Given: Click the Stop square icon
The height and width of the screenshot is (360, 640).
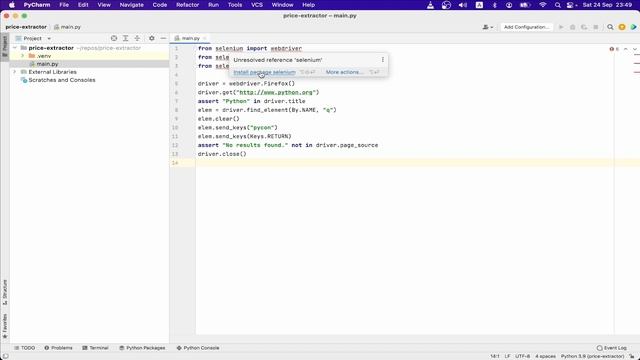Looking at the screenshot, I should pyautogui.click(x=596, y=27).
